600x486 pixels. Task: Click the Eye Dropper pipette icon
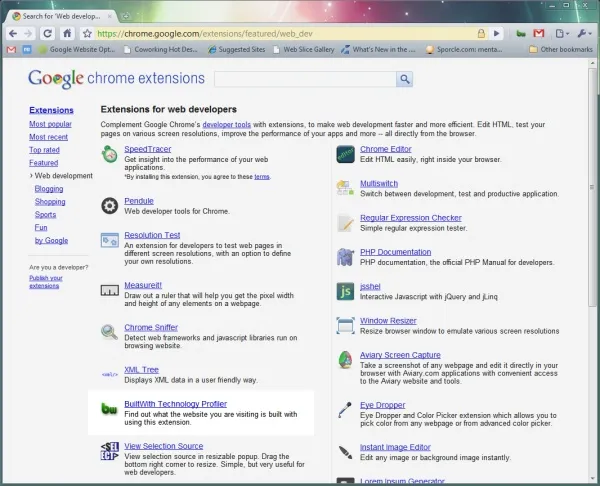click(x=345, y=410)
